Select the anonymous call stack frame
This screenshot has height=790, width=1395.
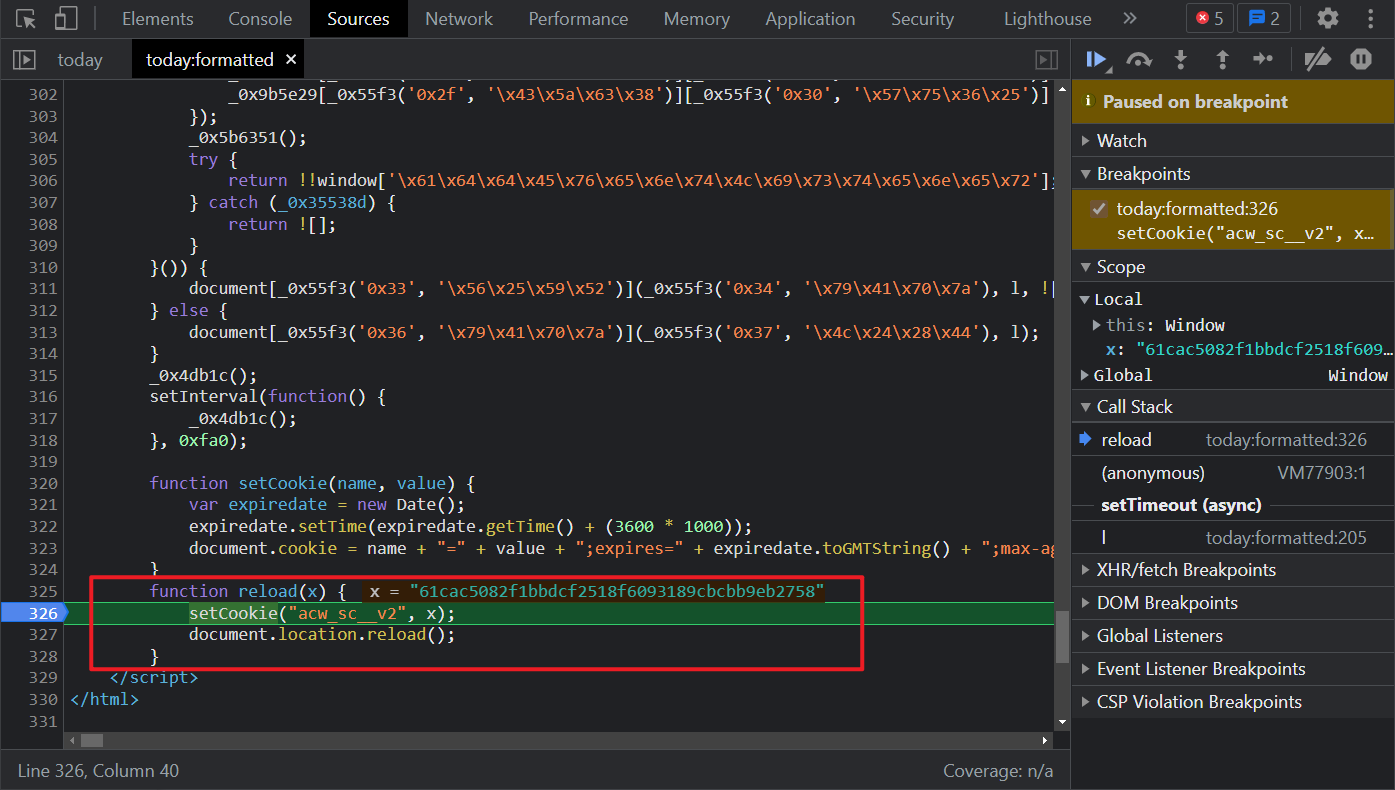coord(1152,473)
